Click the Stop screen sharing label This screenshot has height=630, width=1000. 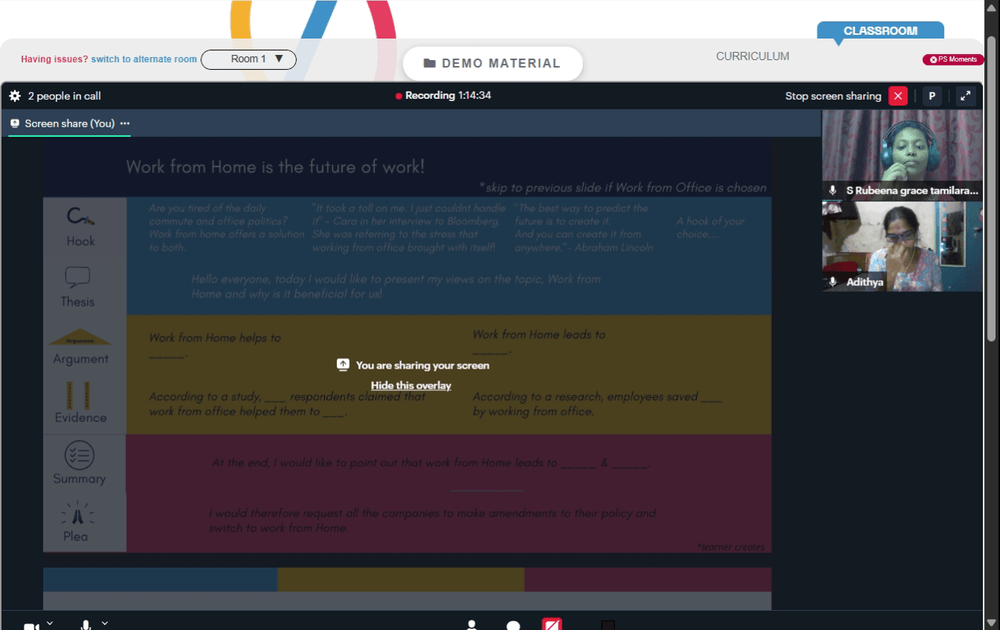(833, 96)
